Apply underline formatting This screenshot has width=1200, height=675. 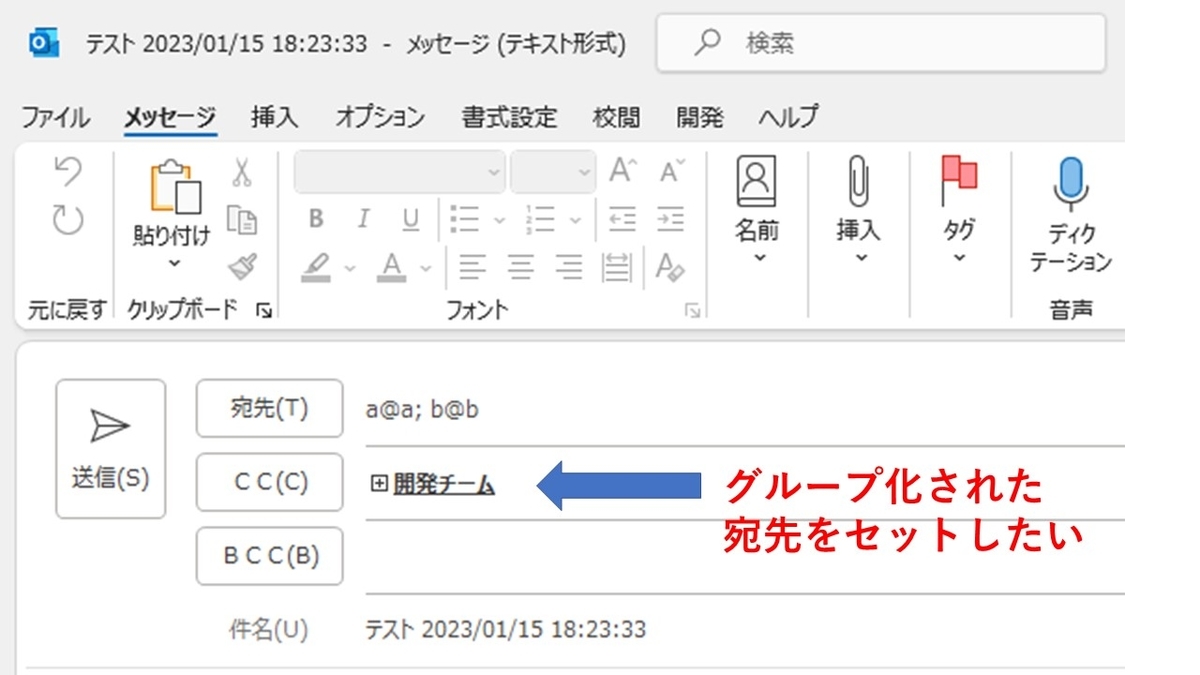[410, 218]
